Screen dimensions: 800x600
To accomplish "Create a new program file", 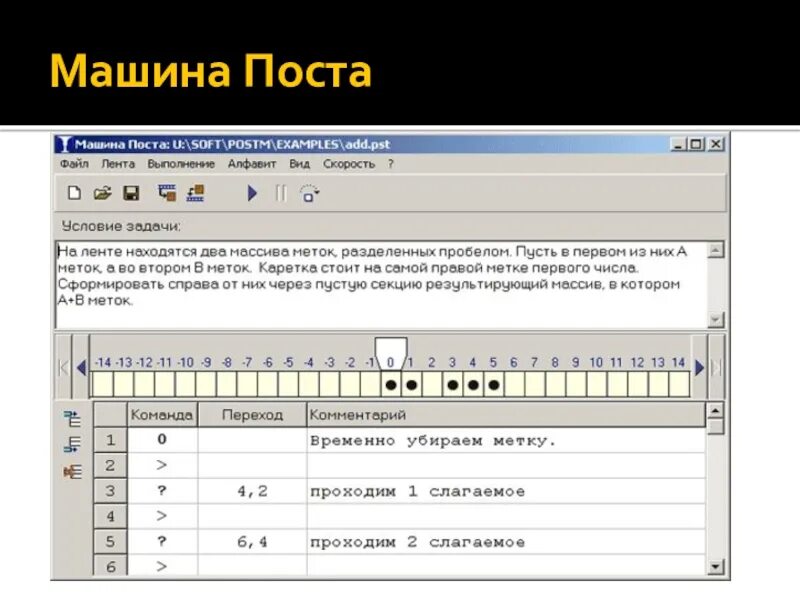I will 74,193.
